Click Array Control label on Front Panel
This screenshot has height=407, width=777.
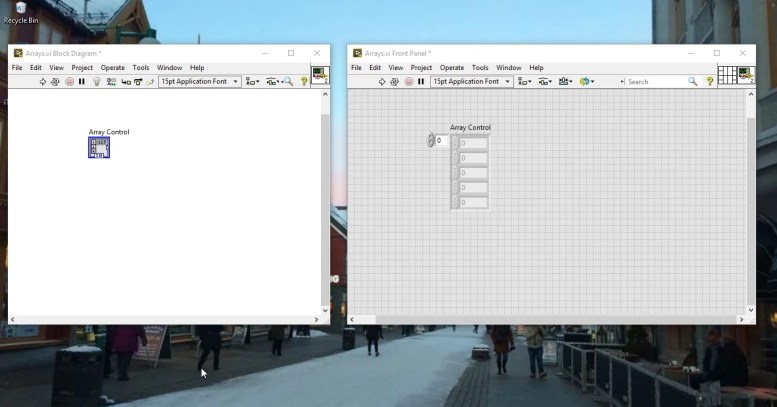click(470, 127)
